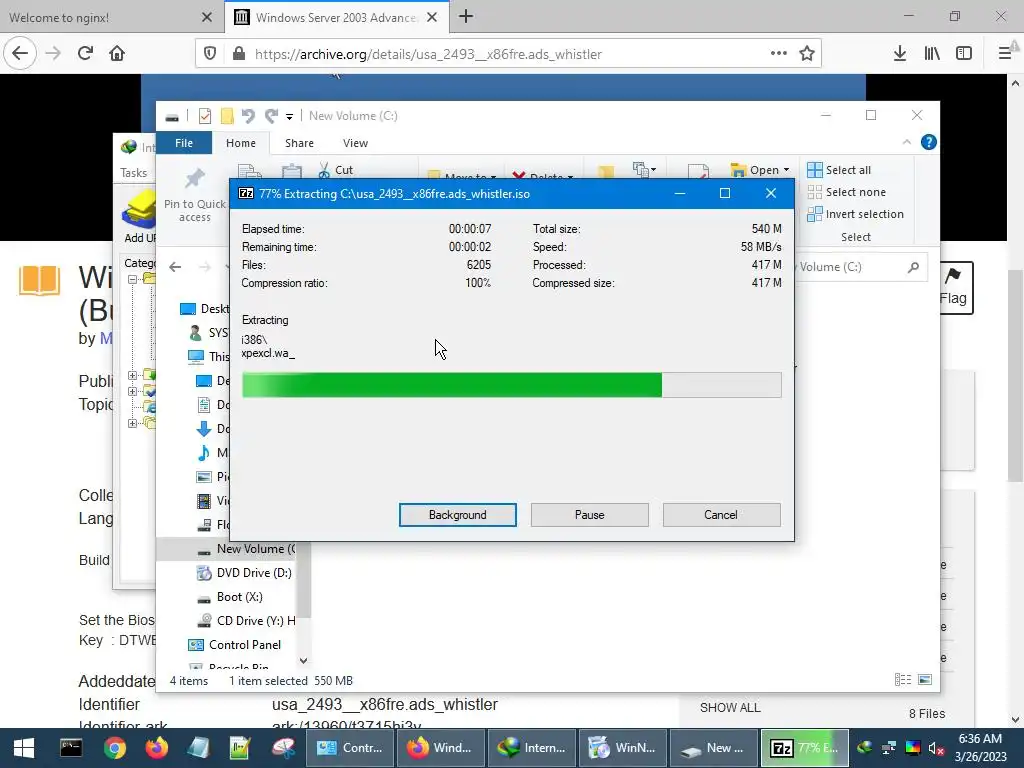Image resolution: width=1024 pixels, height=768 pixels.
Task: Open Firefox library icon
Action: [x=932, y=54]
